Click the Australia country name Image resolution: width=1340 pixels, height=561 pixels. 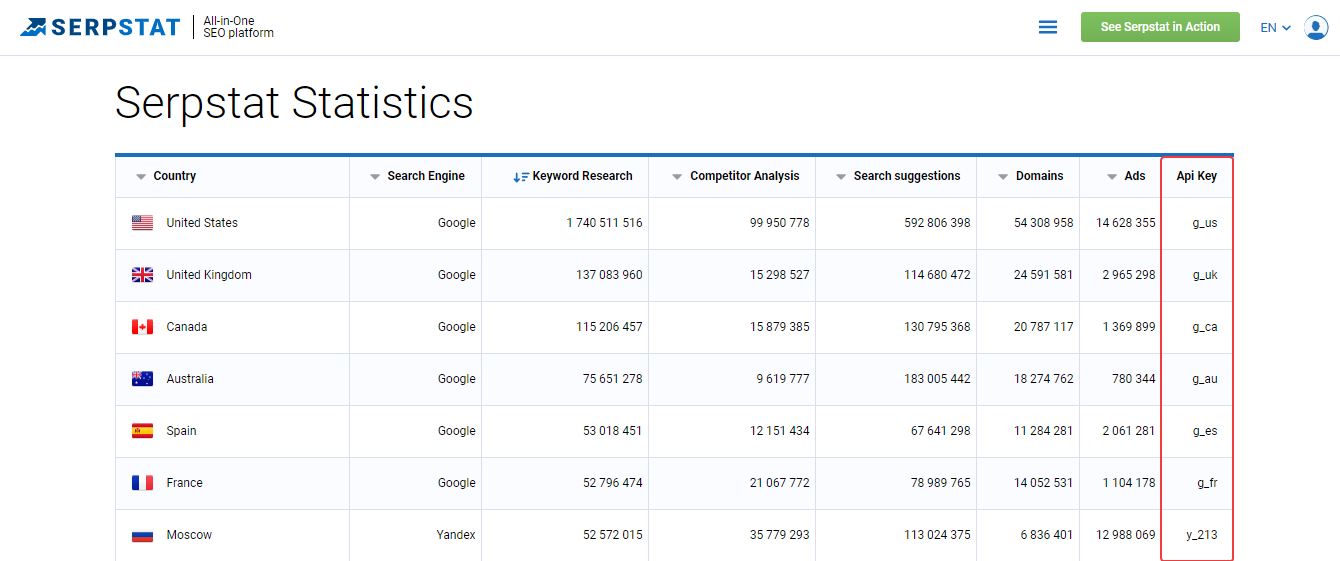[190, 379]
